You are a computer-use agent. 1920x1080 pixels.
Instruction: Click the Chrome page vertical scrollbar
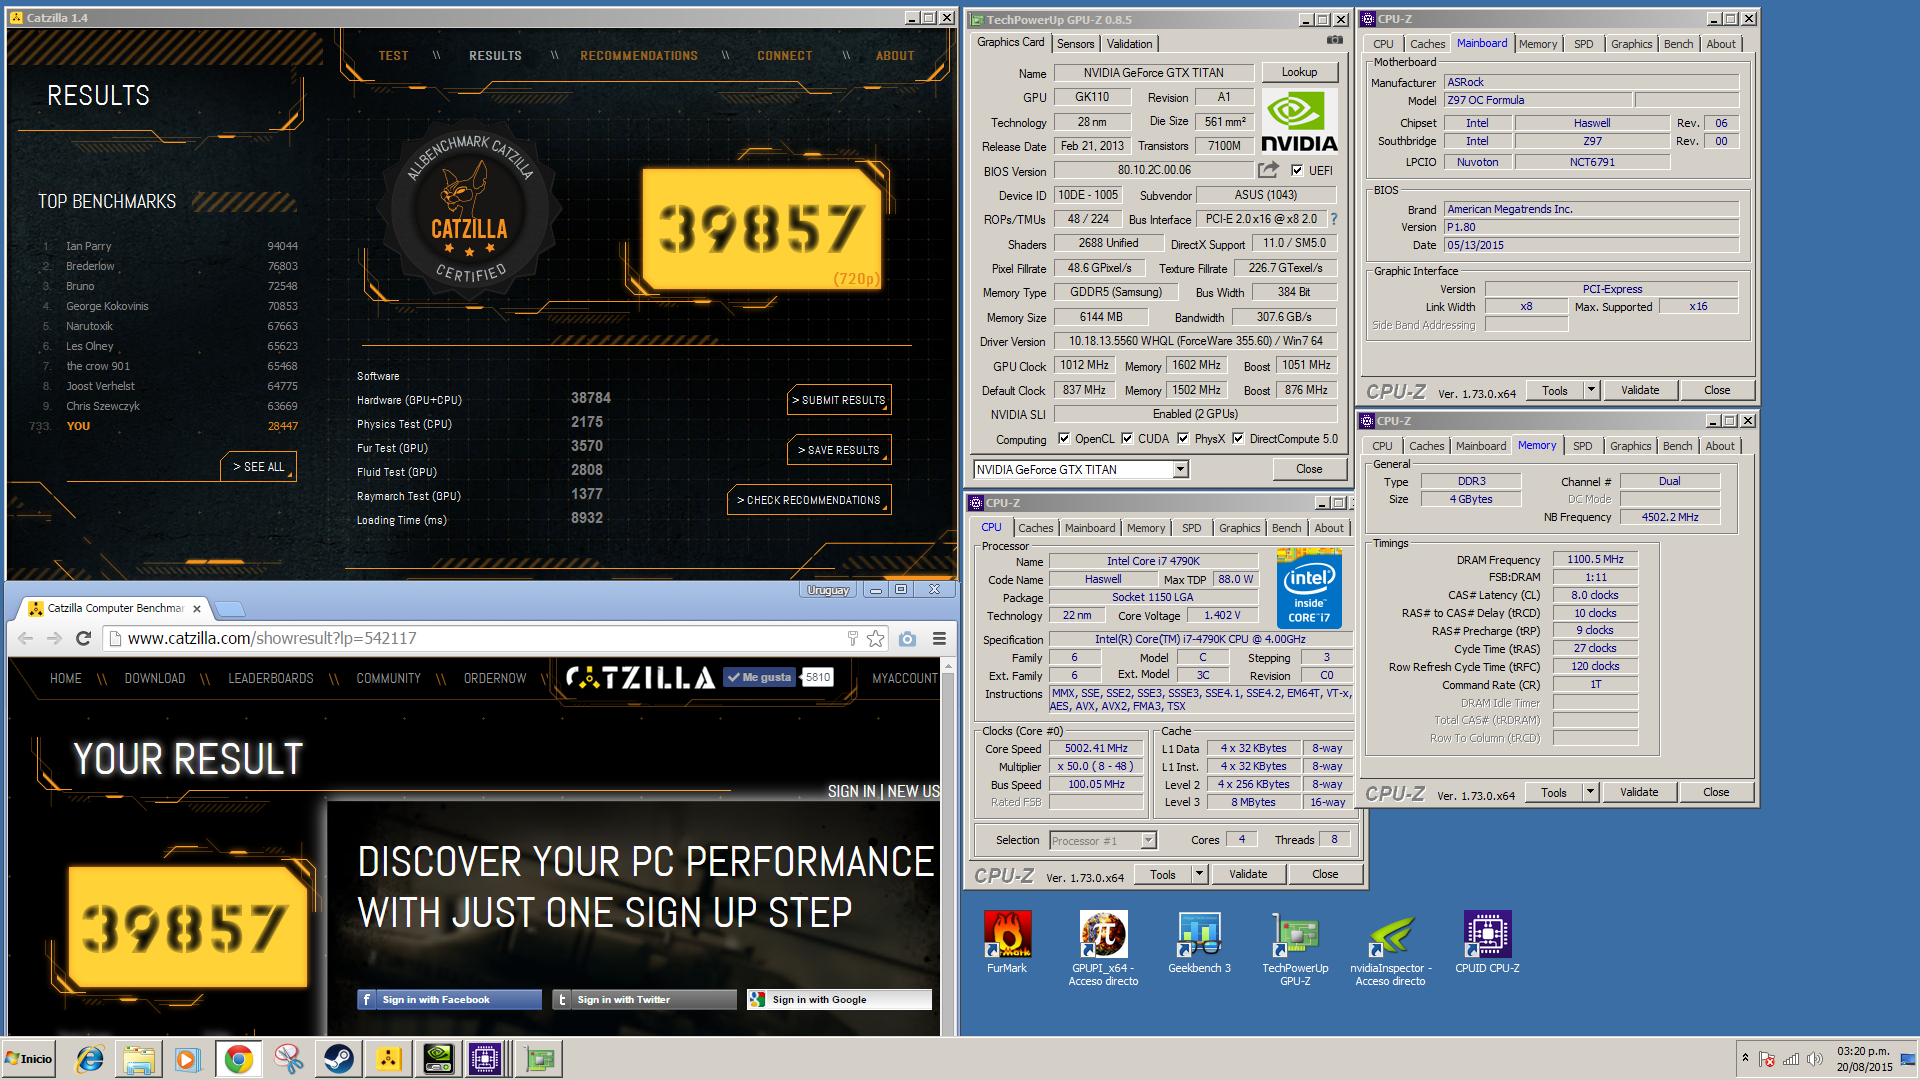click(x=948, y=846)
